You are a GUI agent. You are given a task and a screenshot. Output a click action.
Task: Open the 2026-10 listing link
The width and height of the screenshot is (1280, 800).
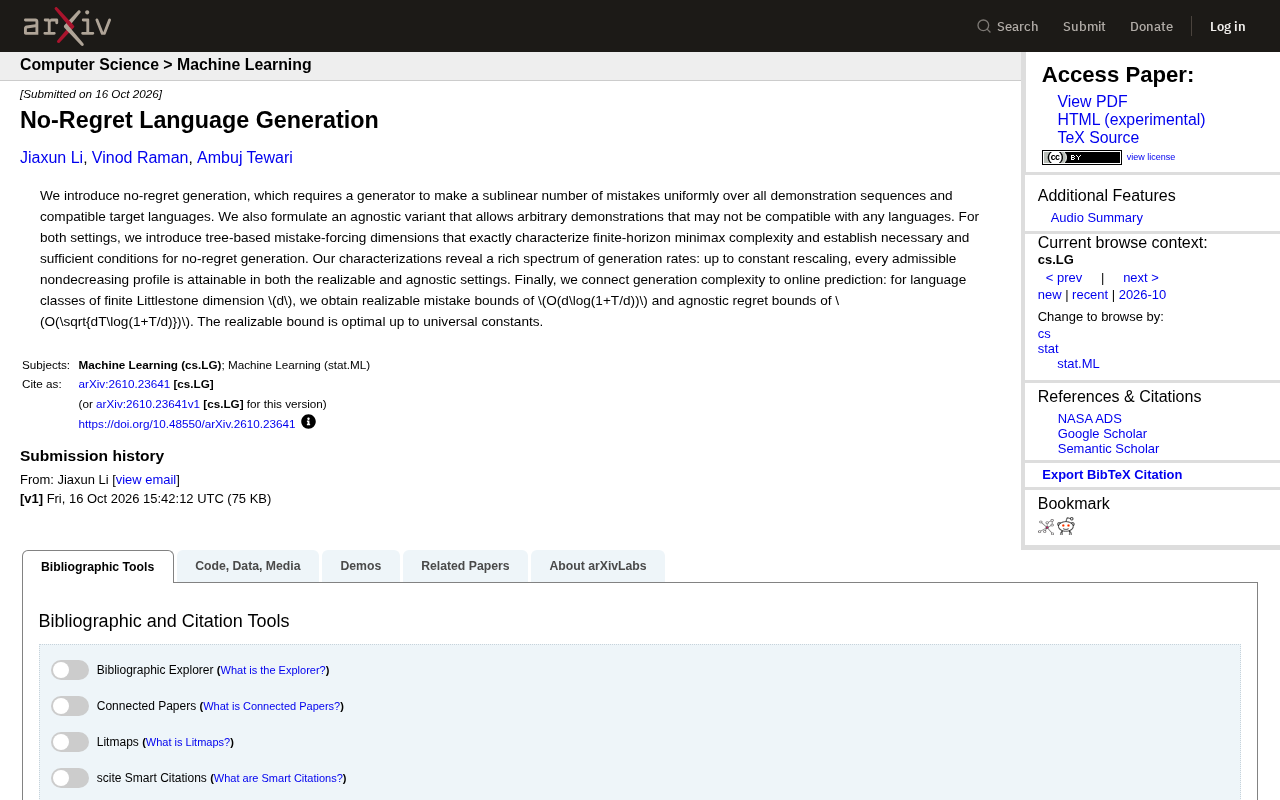click(x=1142, y=295)
